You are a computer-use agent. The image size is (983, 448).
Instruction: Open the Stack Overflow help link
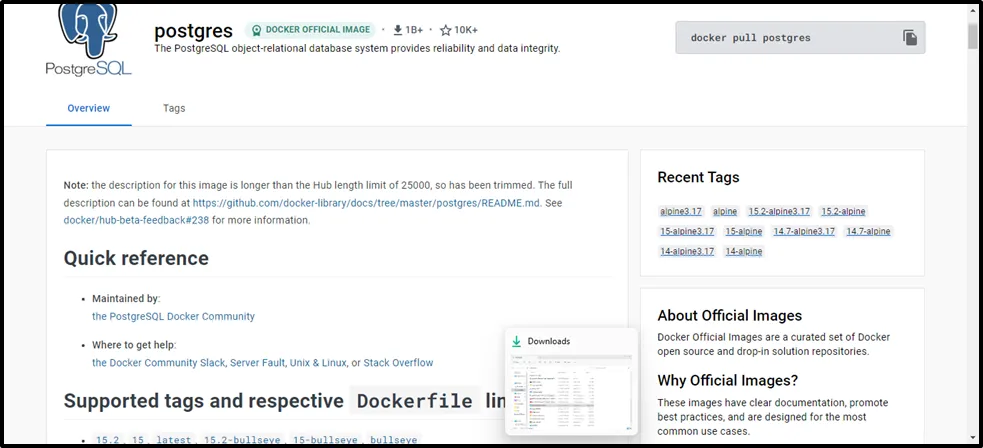(x=398, y=363)
